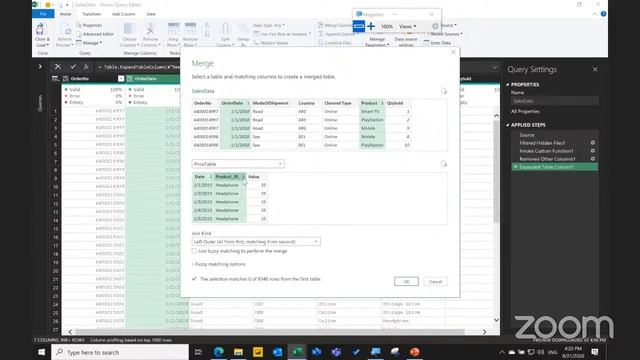Click the formula bar cancel X icon
Screen dimensions: 640x360
click(58, 67)
